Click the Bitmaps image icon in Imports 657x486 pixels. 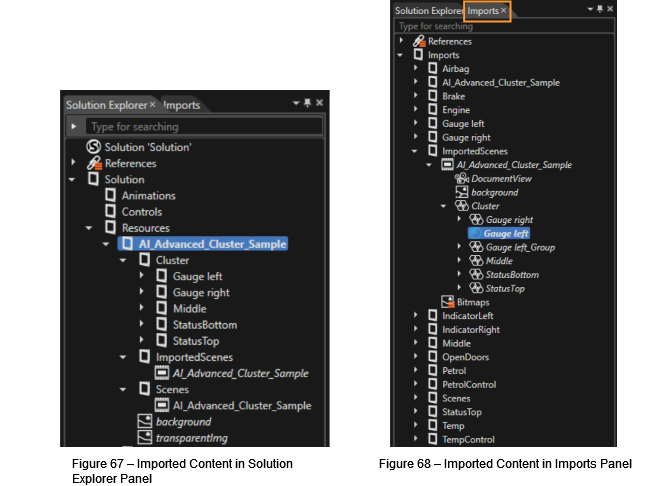[x=447, y=302]
